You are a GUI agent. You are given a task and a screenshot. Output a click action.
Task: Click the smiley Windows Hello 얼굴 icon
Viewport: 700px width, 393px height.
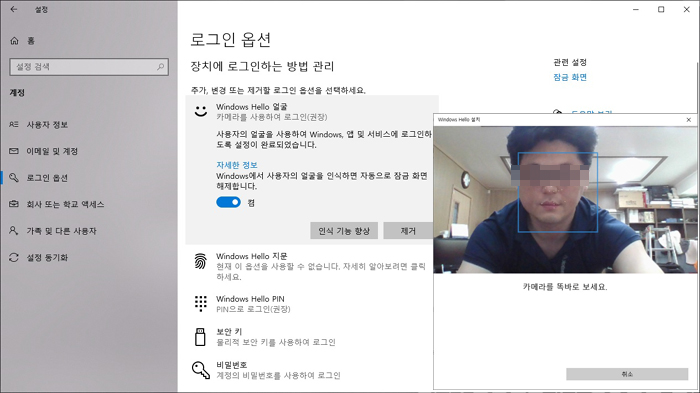(201, 111)
